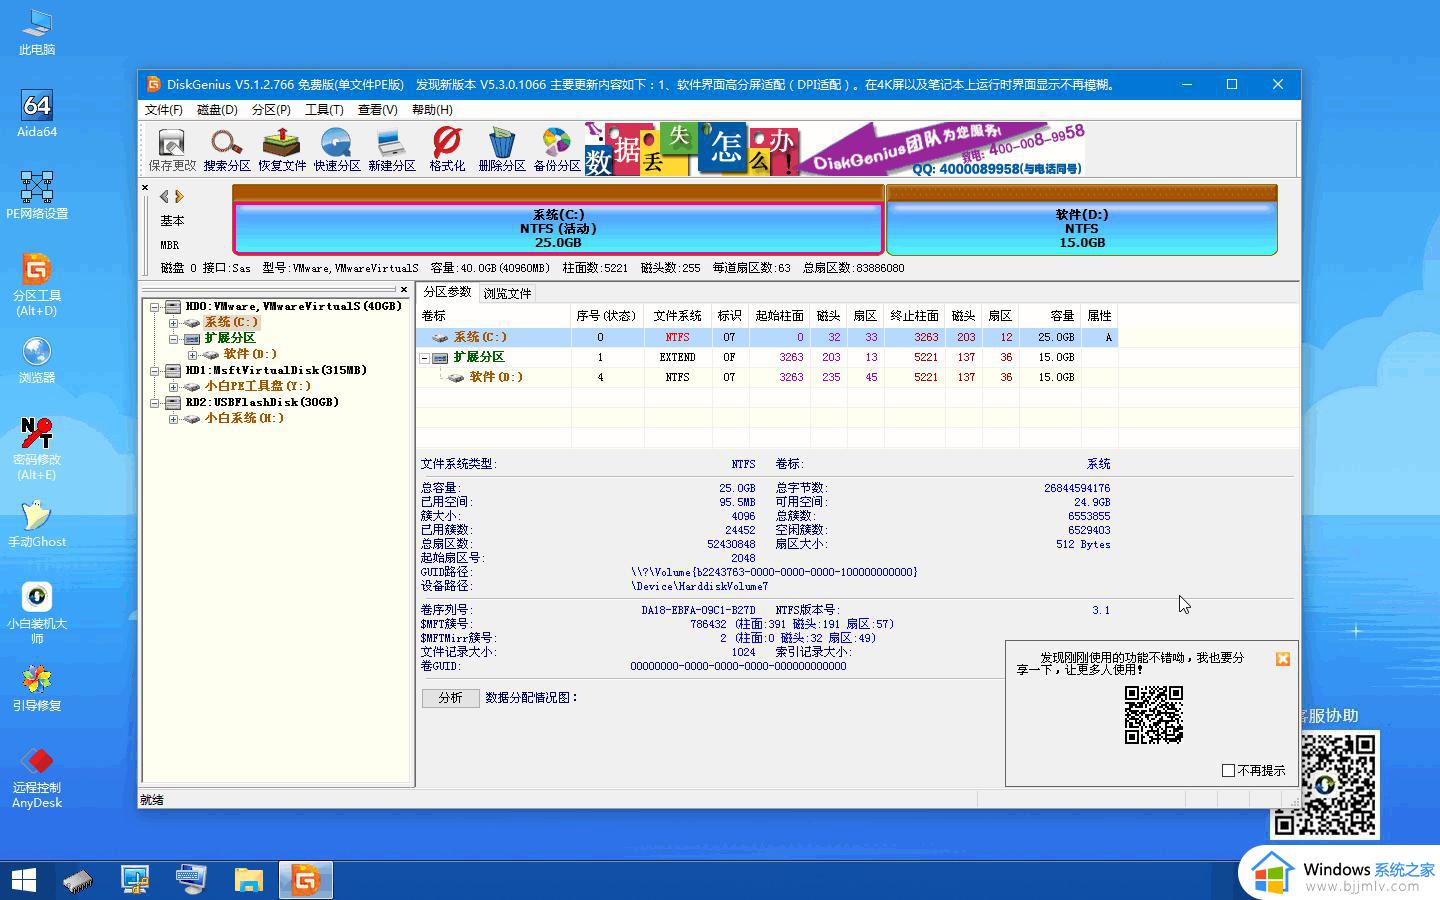Create a partition with the 新建分区 icon

point(392,150)
